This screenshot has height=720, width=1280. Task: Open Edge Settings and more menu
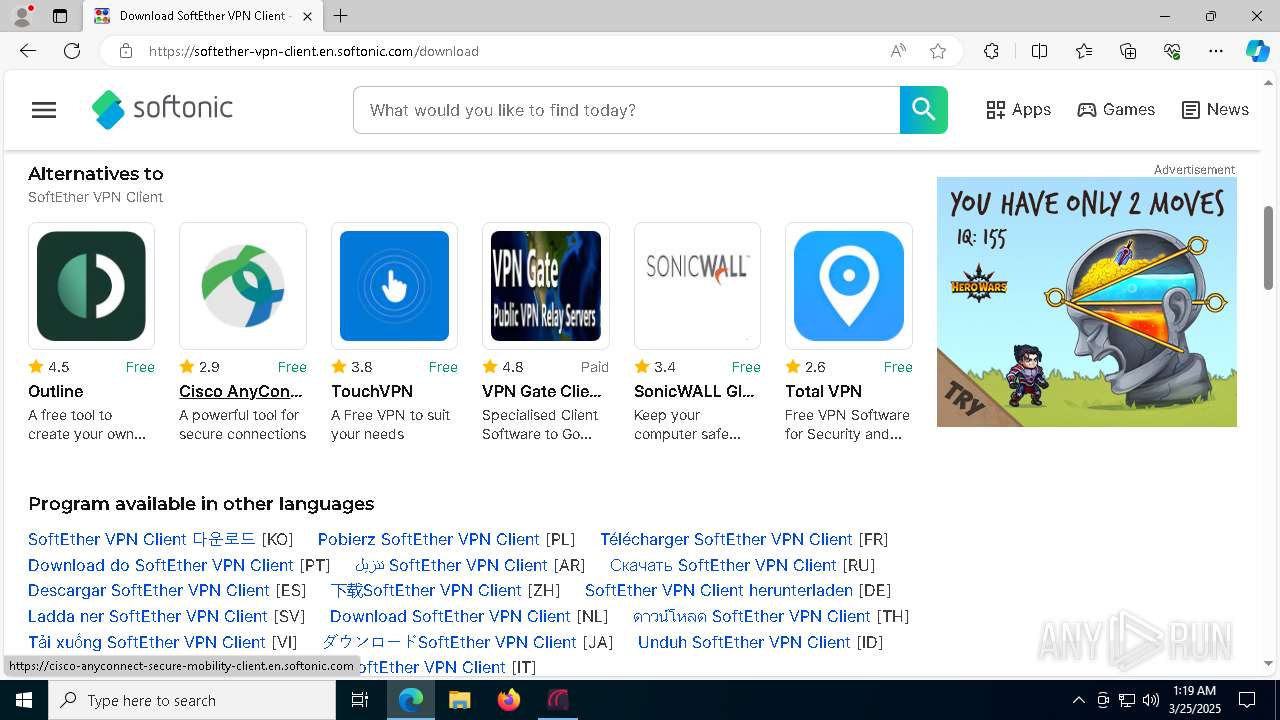(1216, 51)
